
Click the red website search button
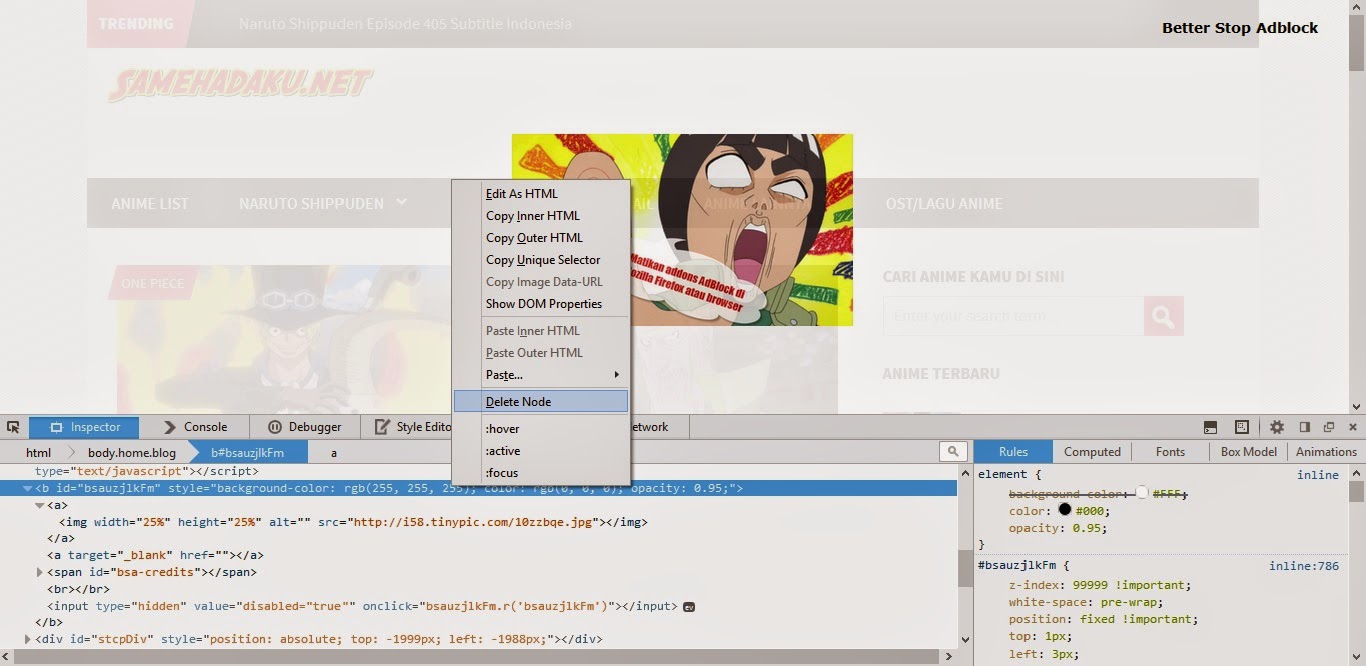tap(1164, 316)
